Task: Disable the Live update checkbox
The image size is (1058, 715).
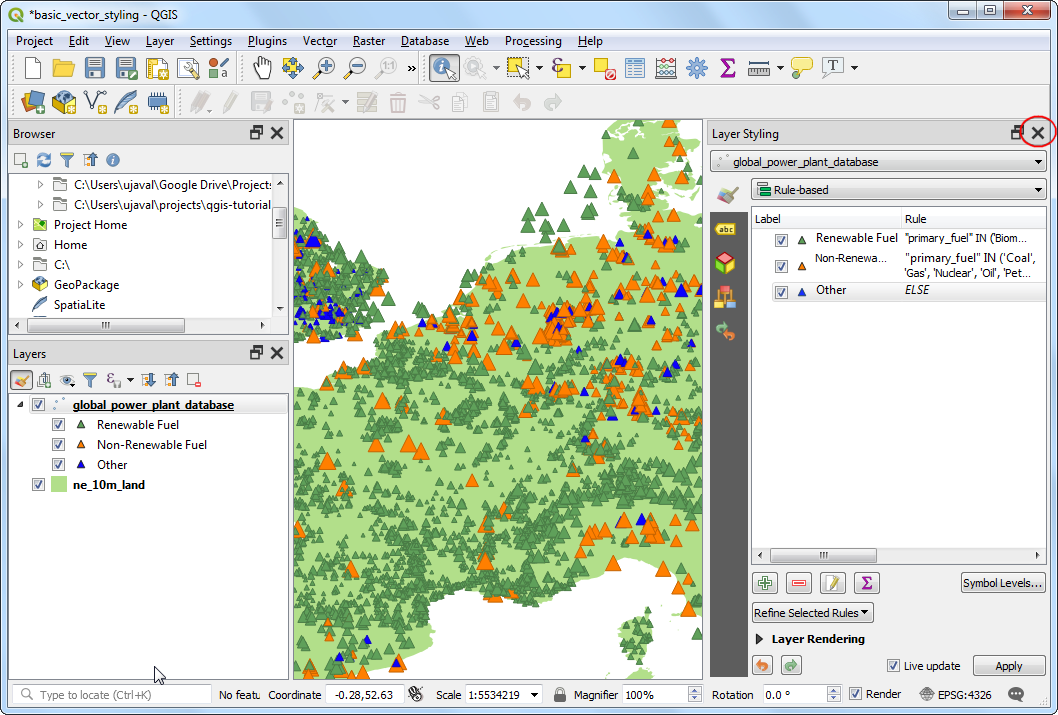Action: click(893, 666)
